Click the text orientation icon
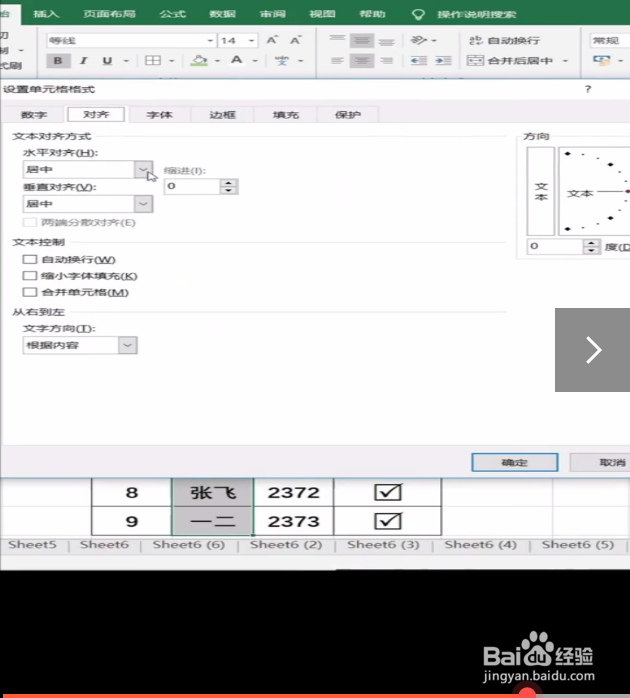Screen dimensions: 630x698 pyautogui.click(x=419, y=41)
